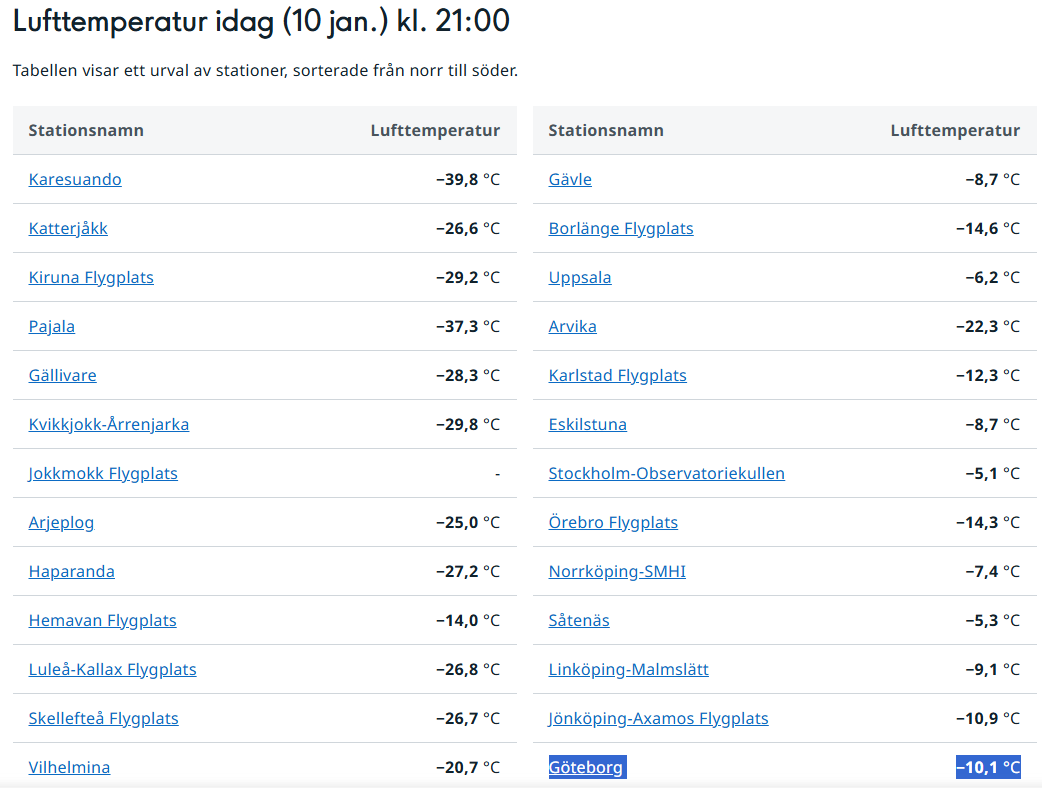The height and width of the screenshot is (802, 1042).
Task: Select Kiruna Flygplats station
Action: (91, 278)
